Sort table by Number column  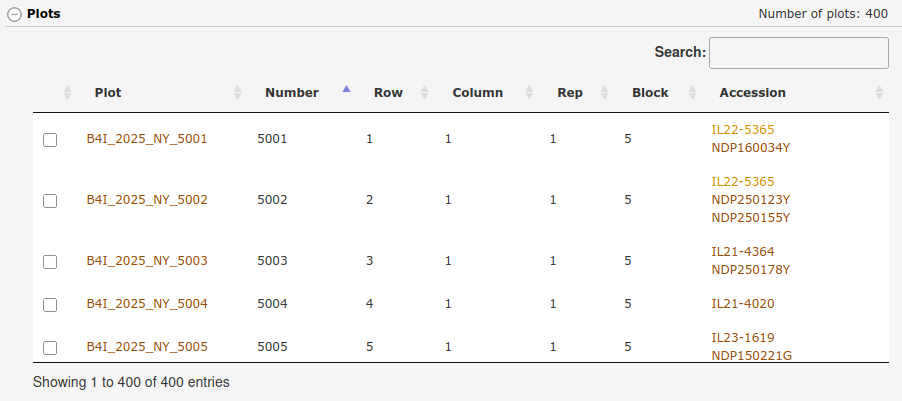[x=291, y=93]
